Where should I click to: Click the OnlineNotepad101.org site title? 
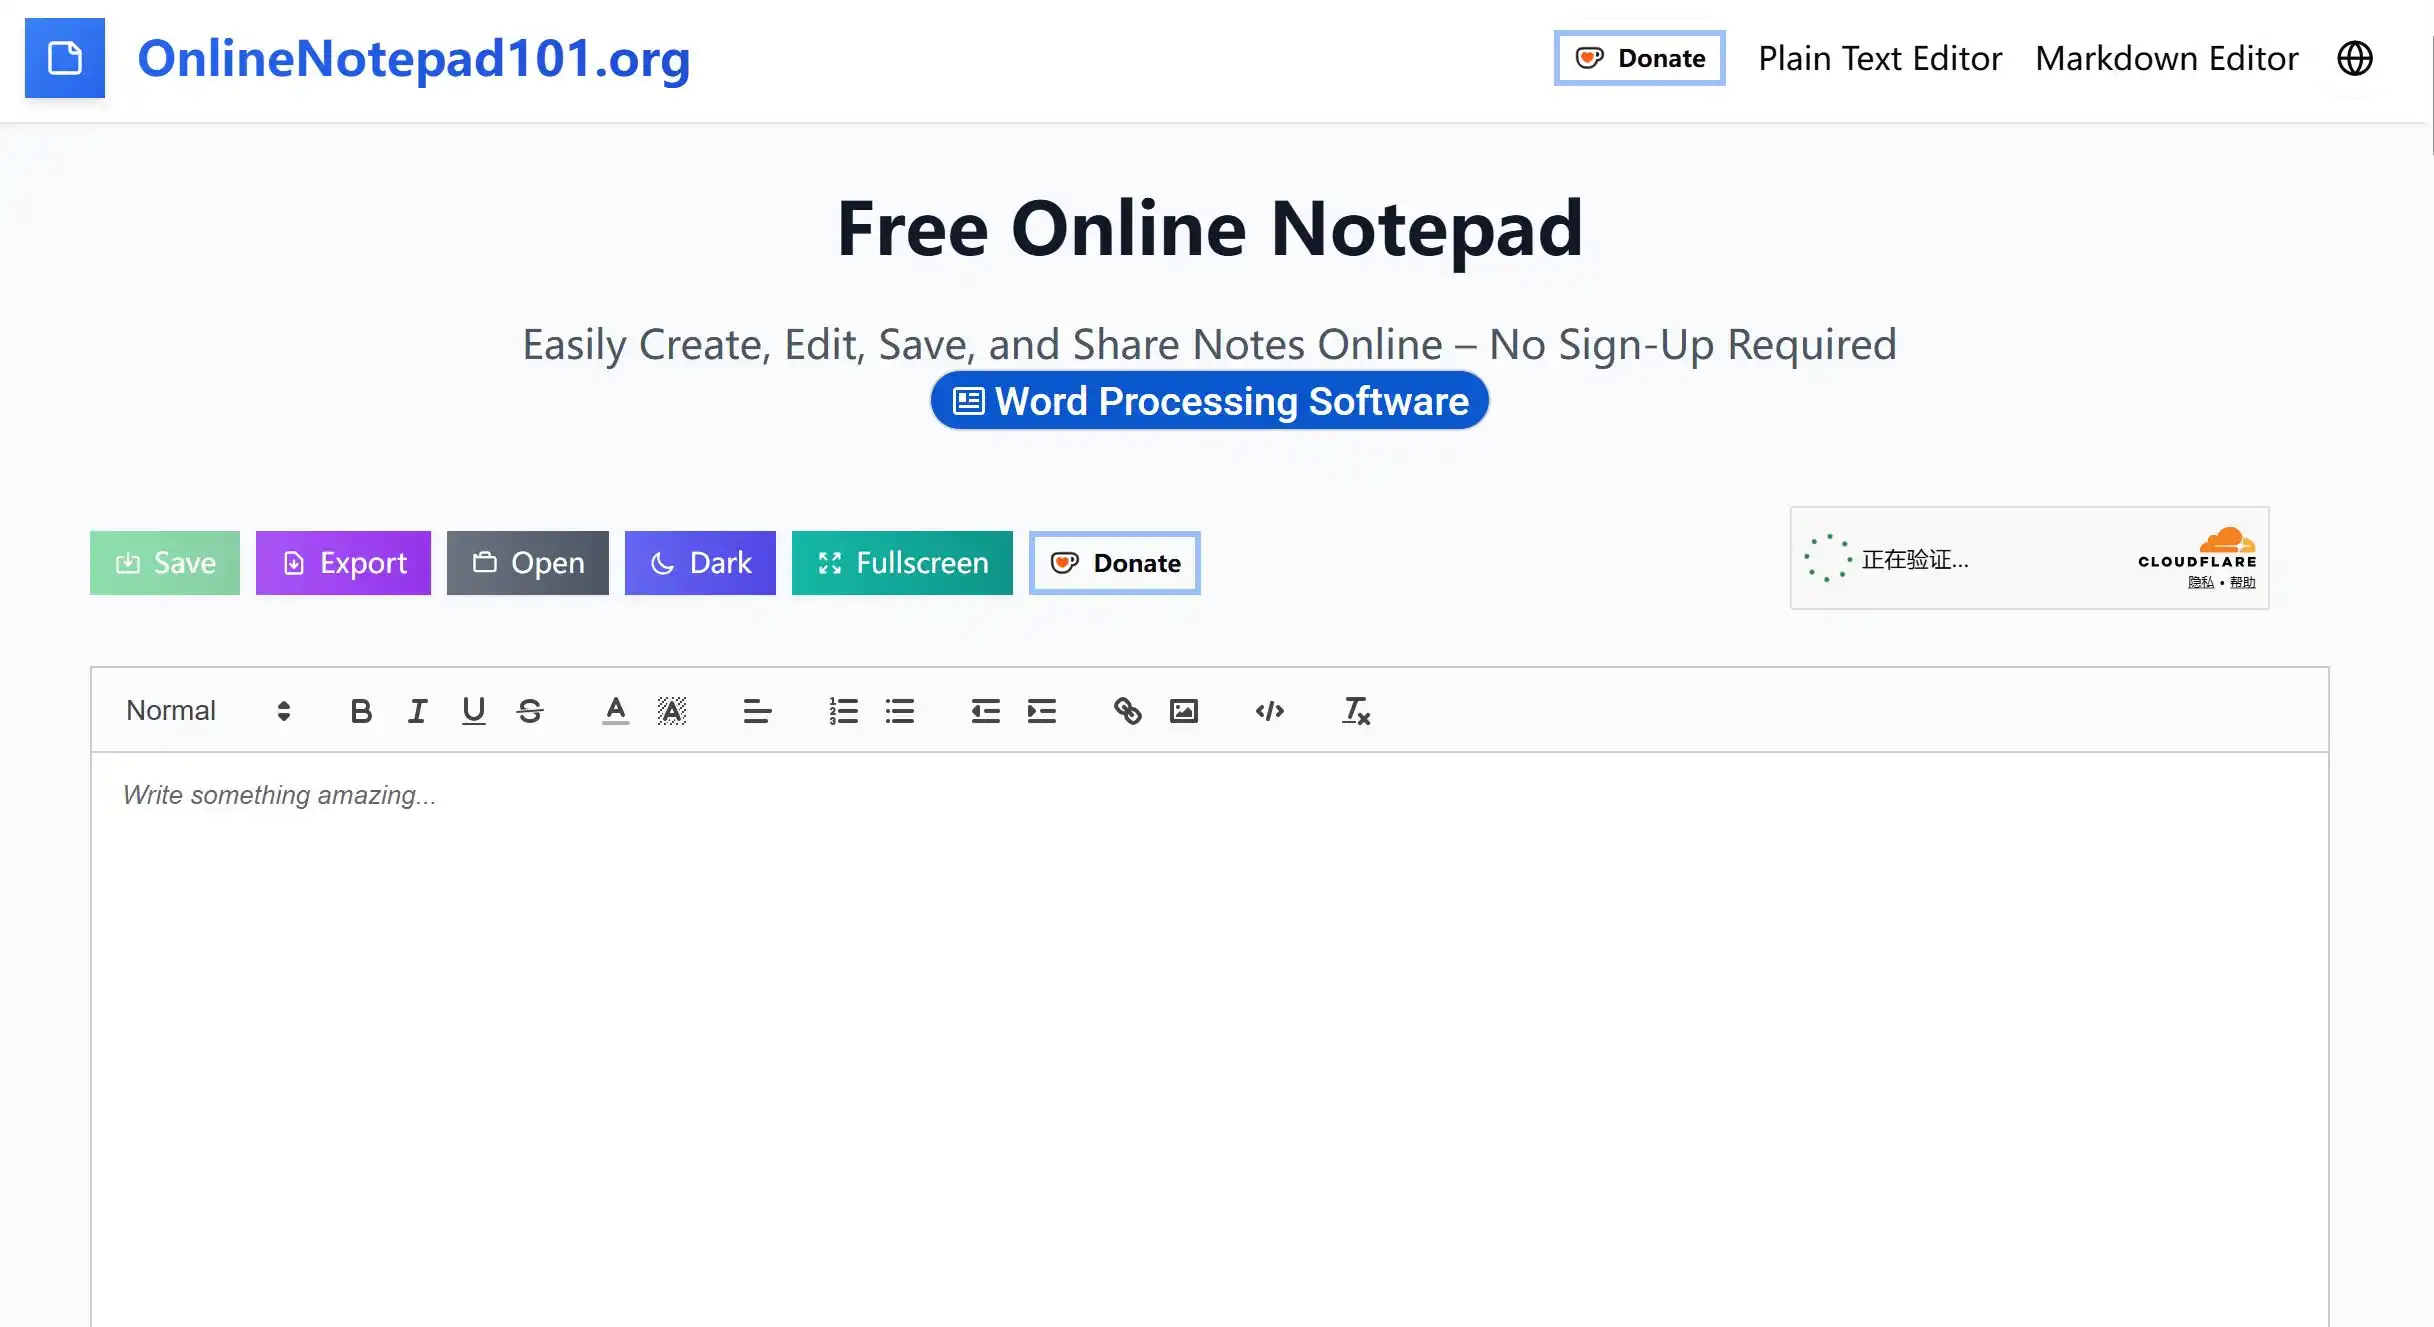(x=414, y=58)
